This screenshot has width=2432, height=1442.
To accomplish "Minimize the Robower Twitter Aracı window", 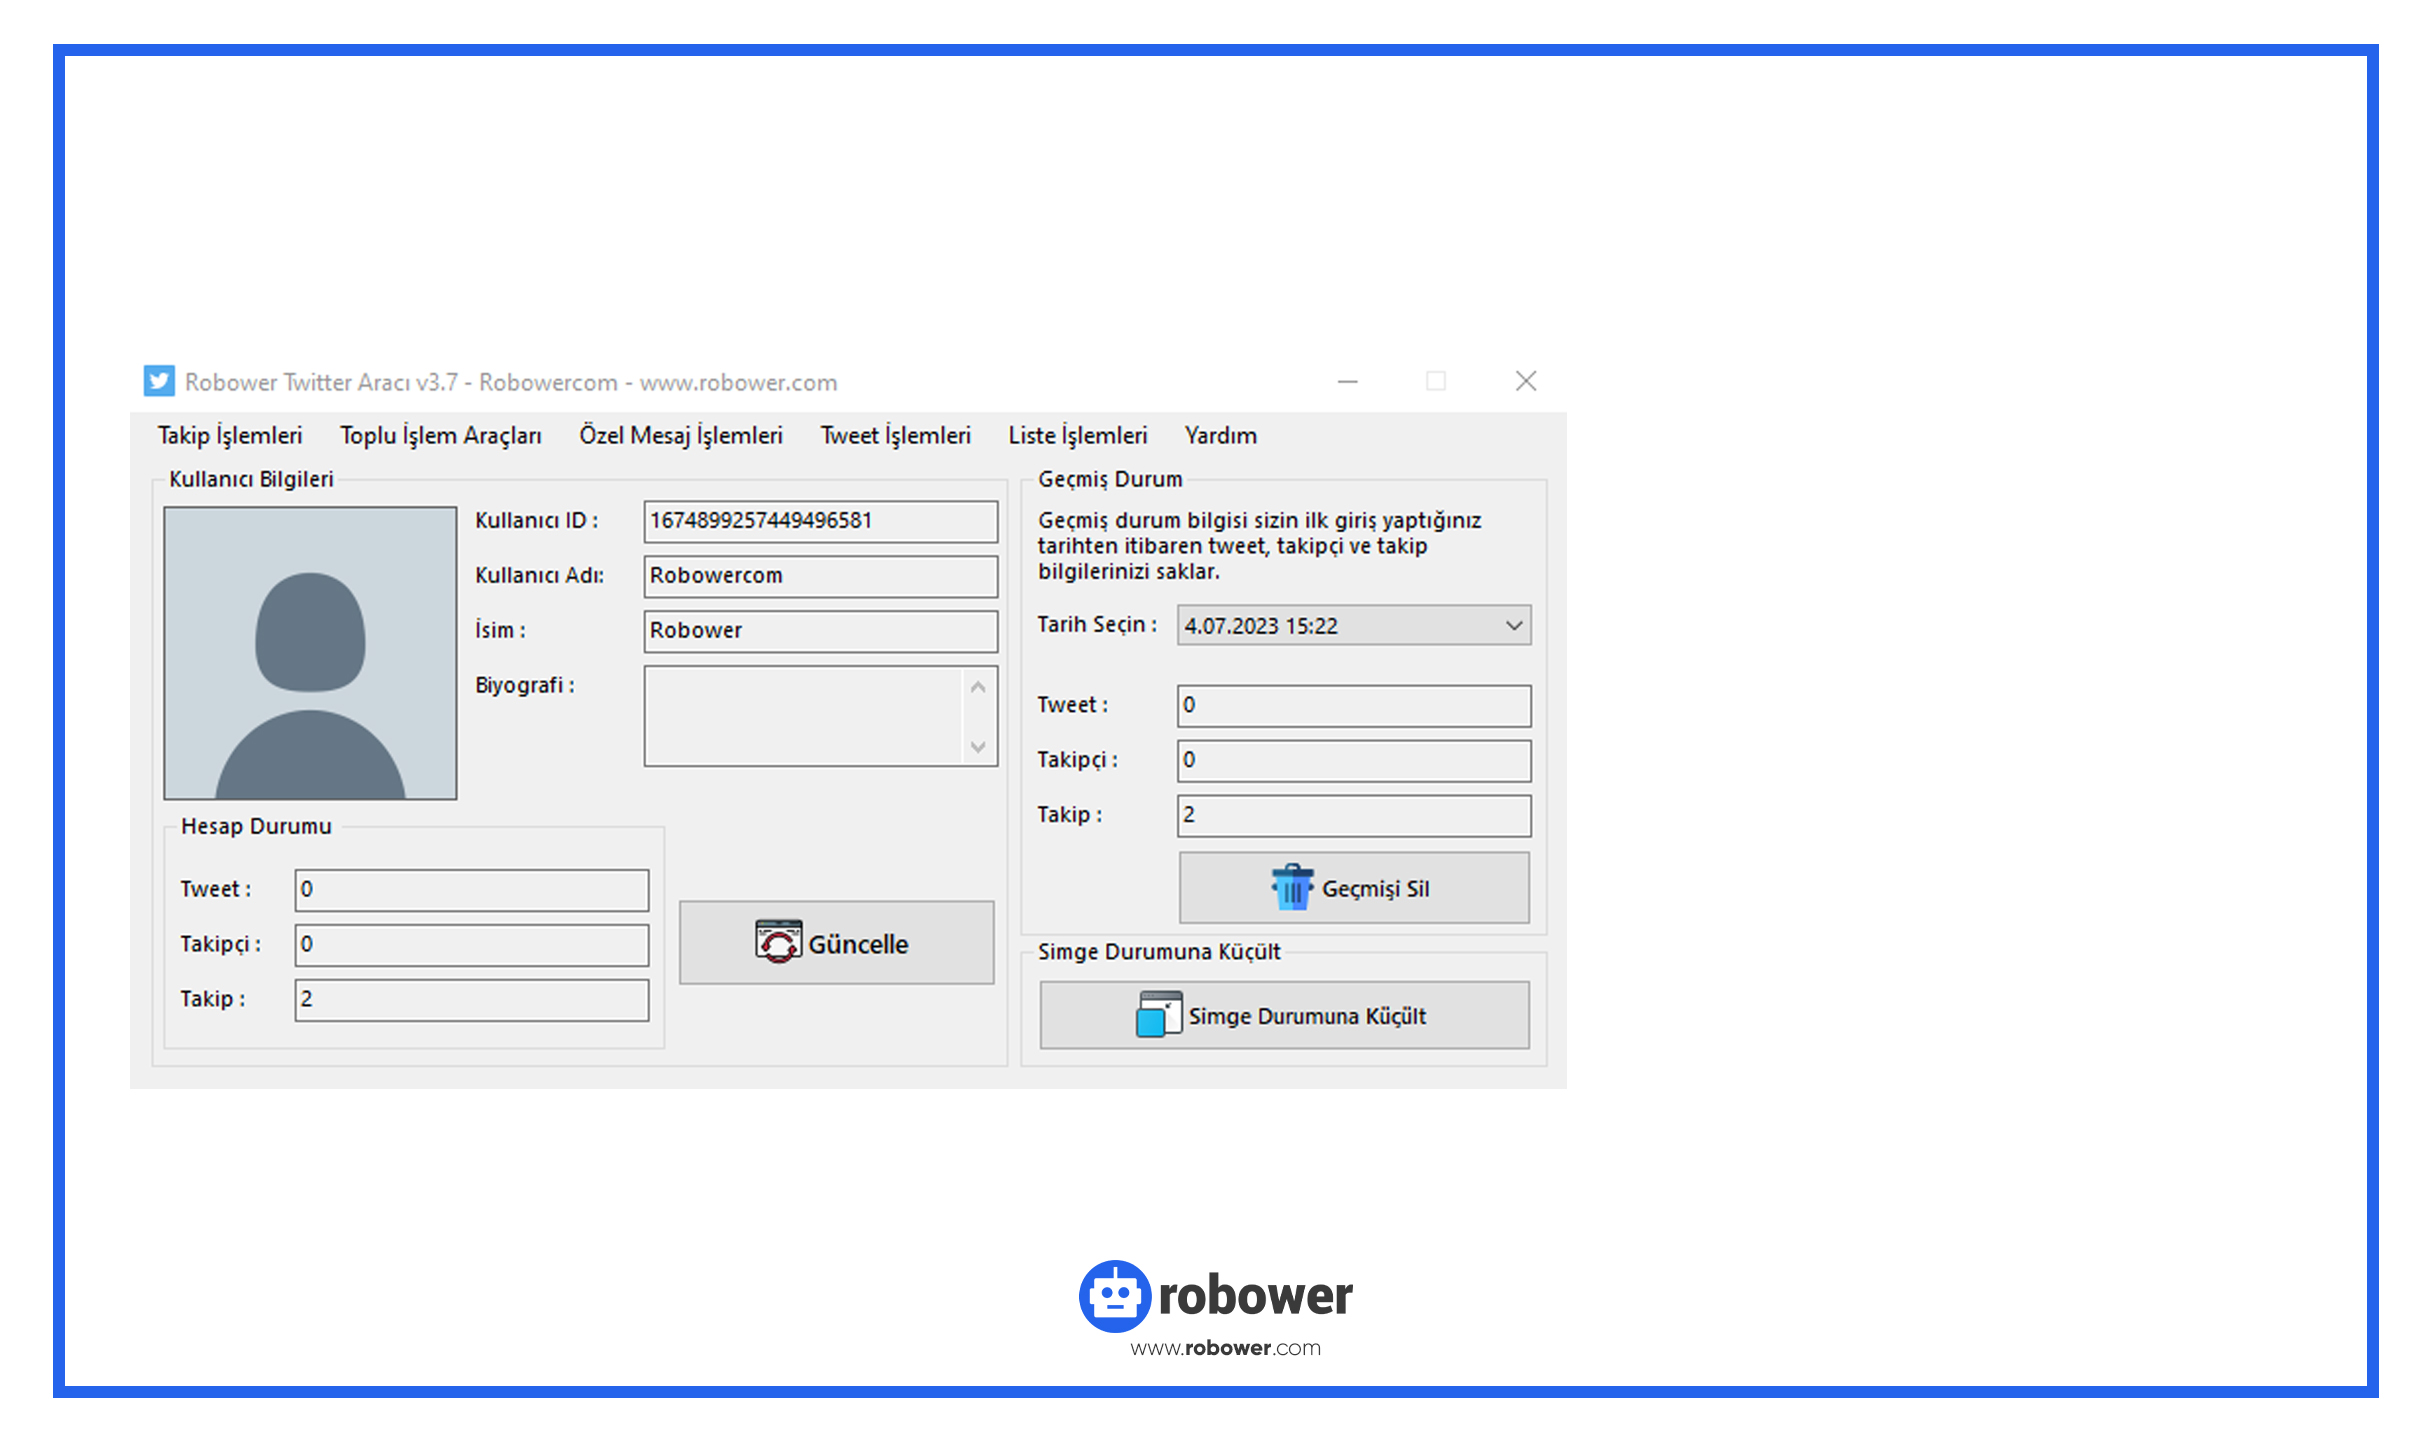I will [1348, 381].
